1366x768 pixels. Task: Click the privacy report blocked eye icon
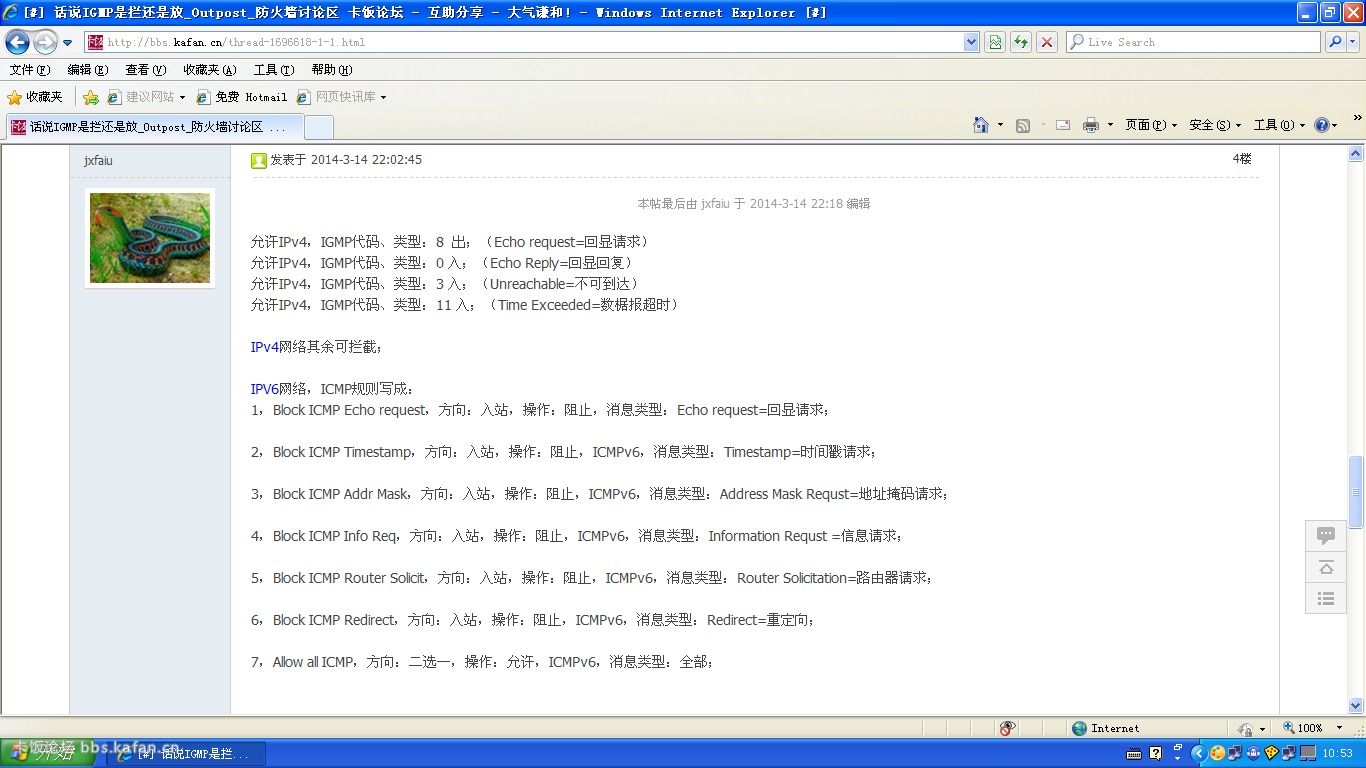[x=1008, y=728]
